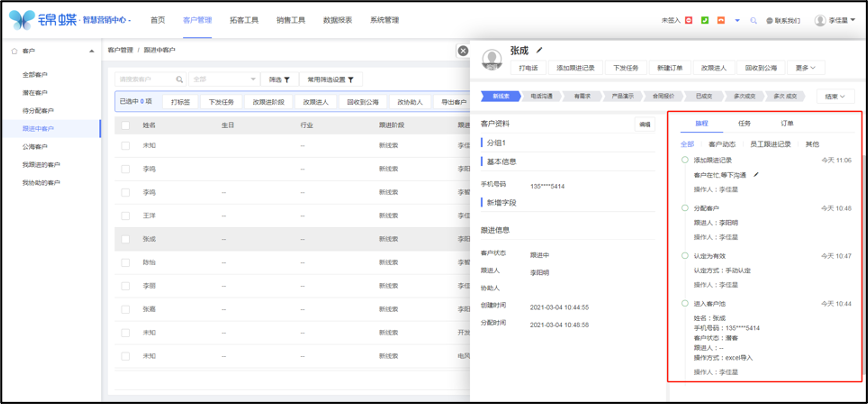Click the home icon beside 客户 in sidebar
This screenshot has width=868, height=404.
tap(14, 51)
